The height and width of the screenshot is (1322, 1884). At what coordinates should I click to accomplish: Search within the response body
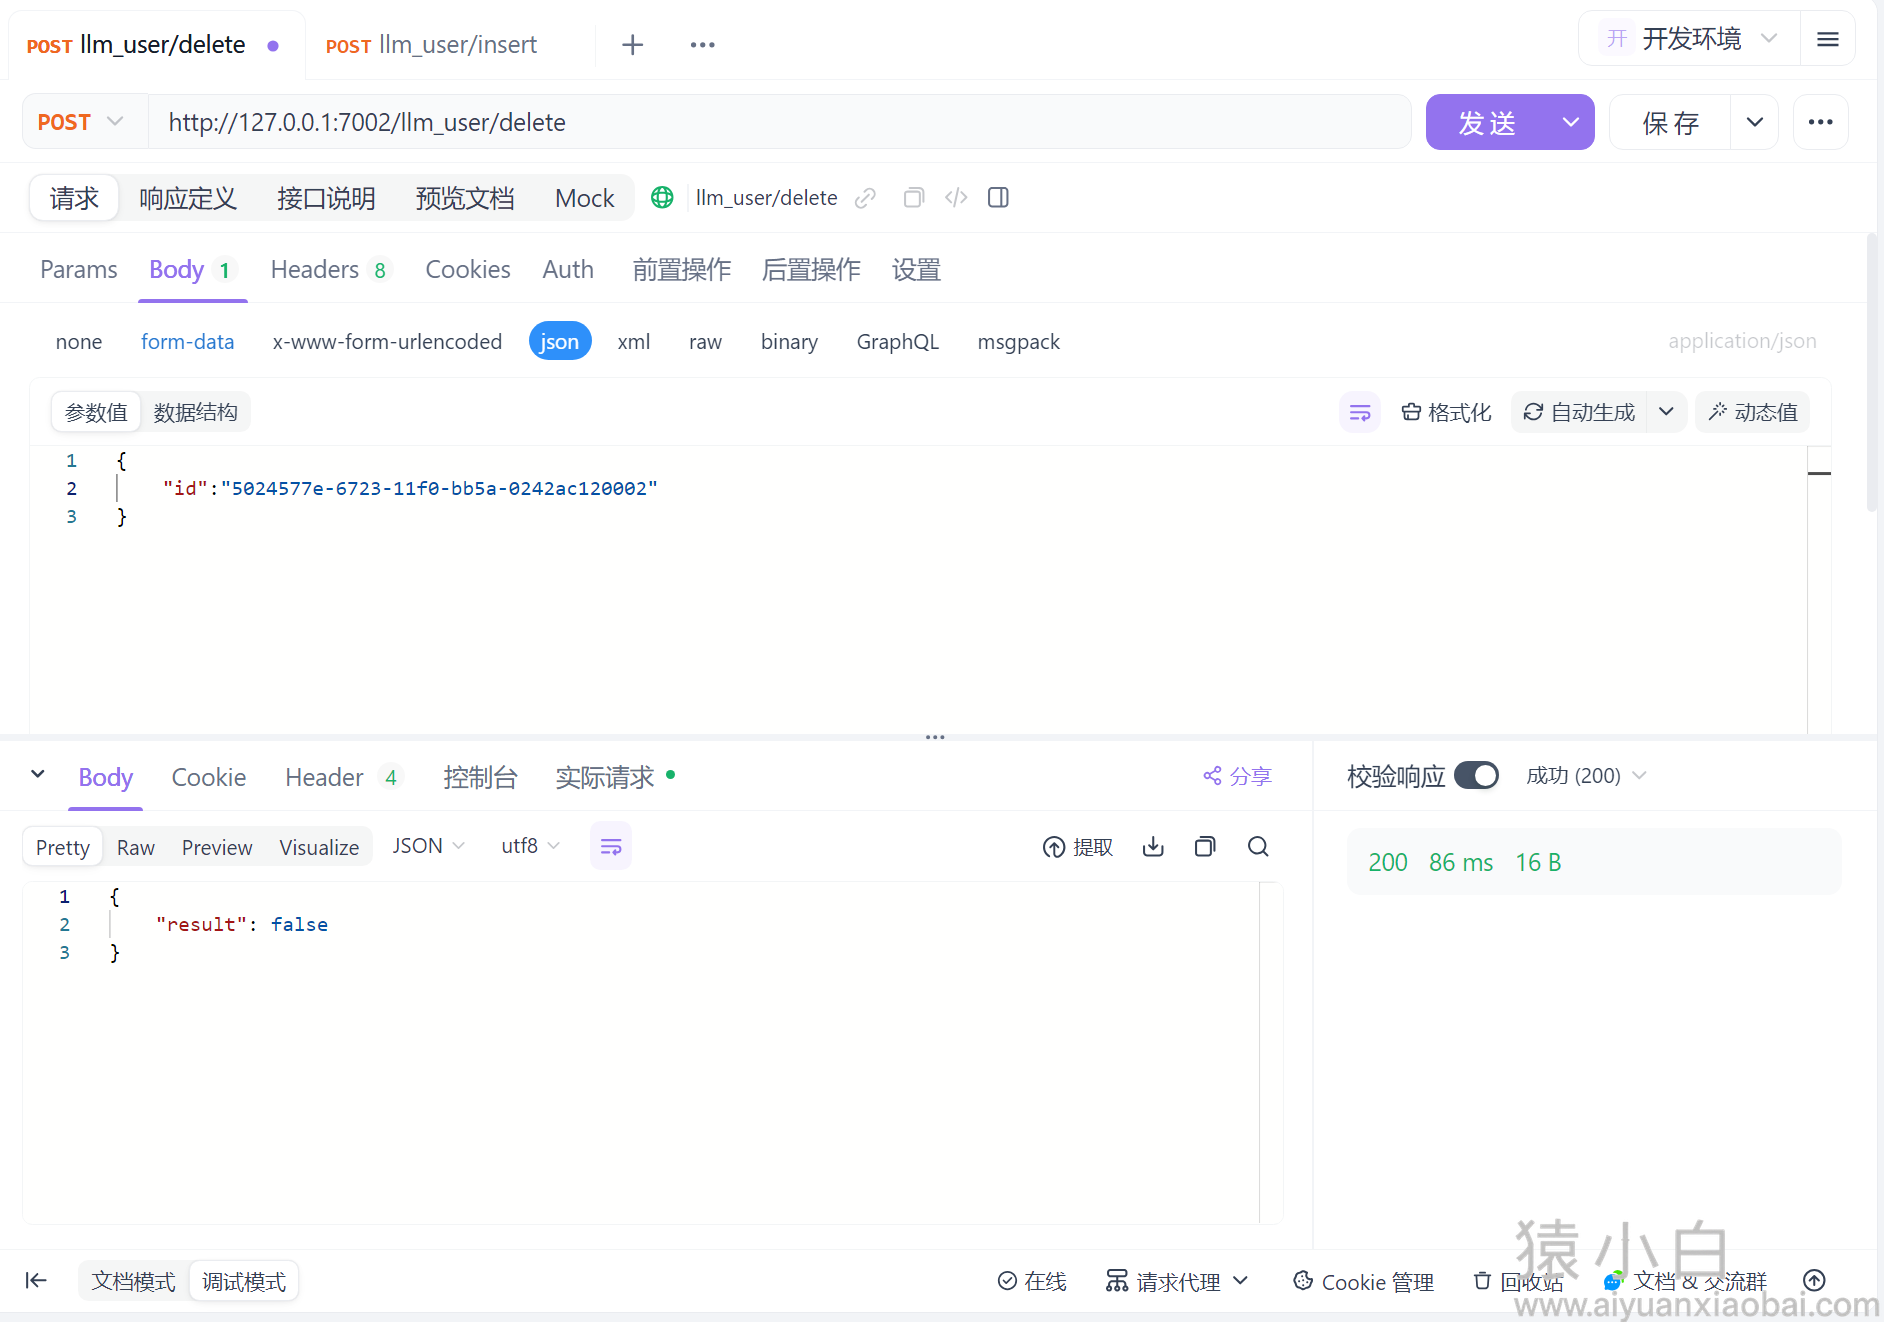1258,847
